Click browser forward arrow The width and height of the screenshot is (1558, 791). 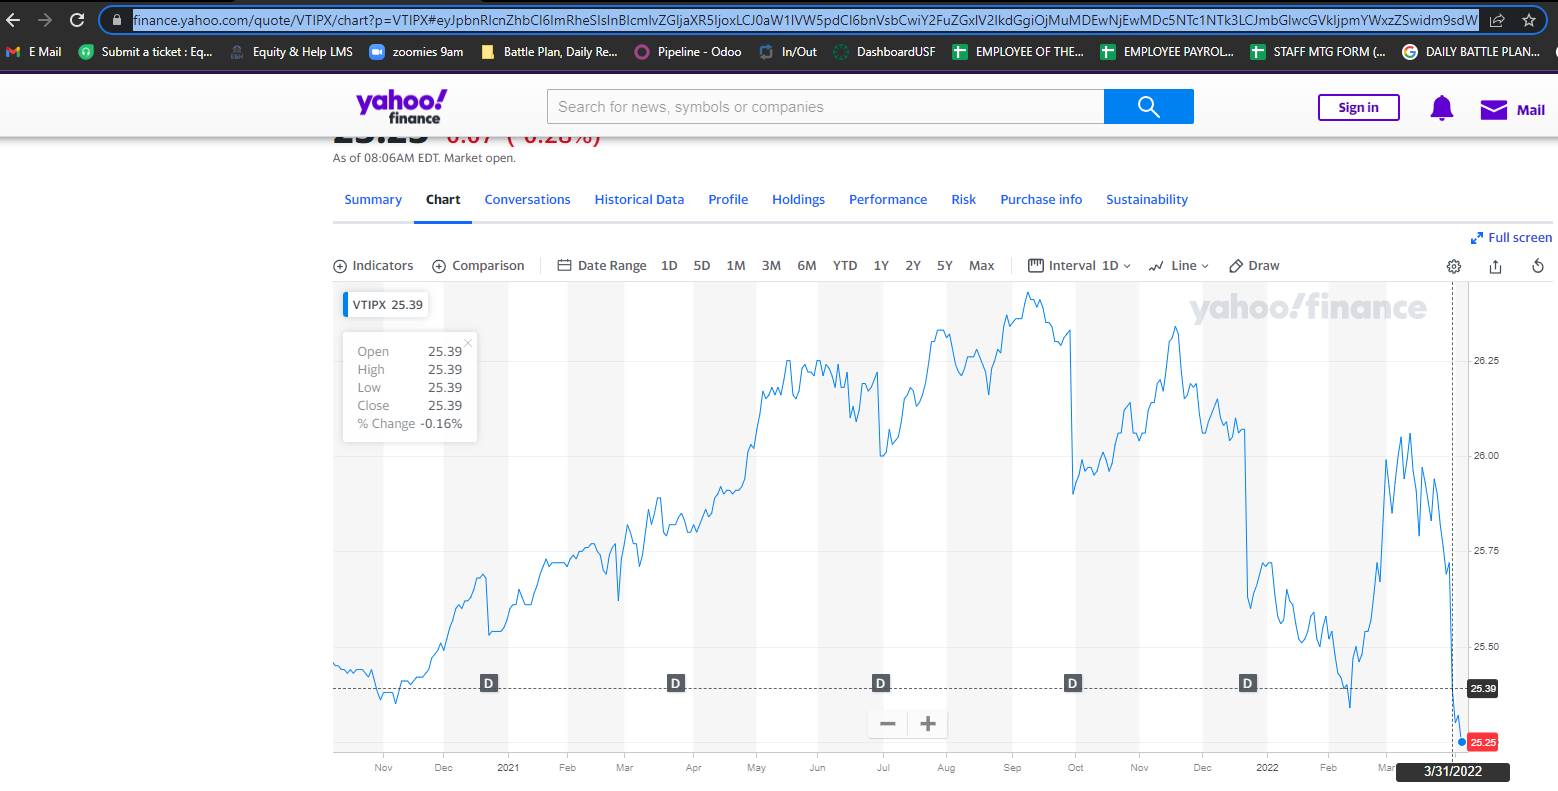click(x=45, y=20)
